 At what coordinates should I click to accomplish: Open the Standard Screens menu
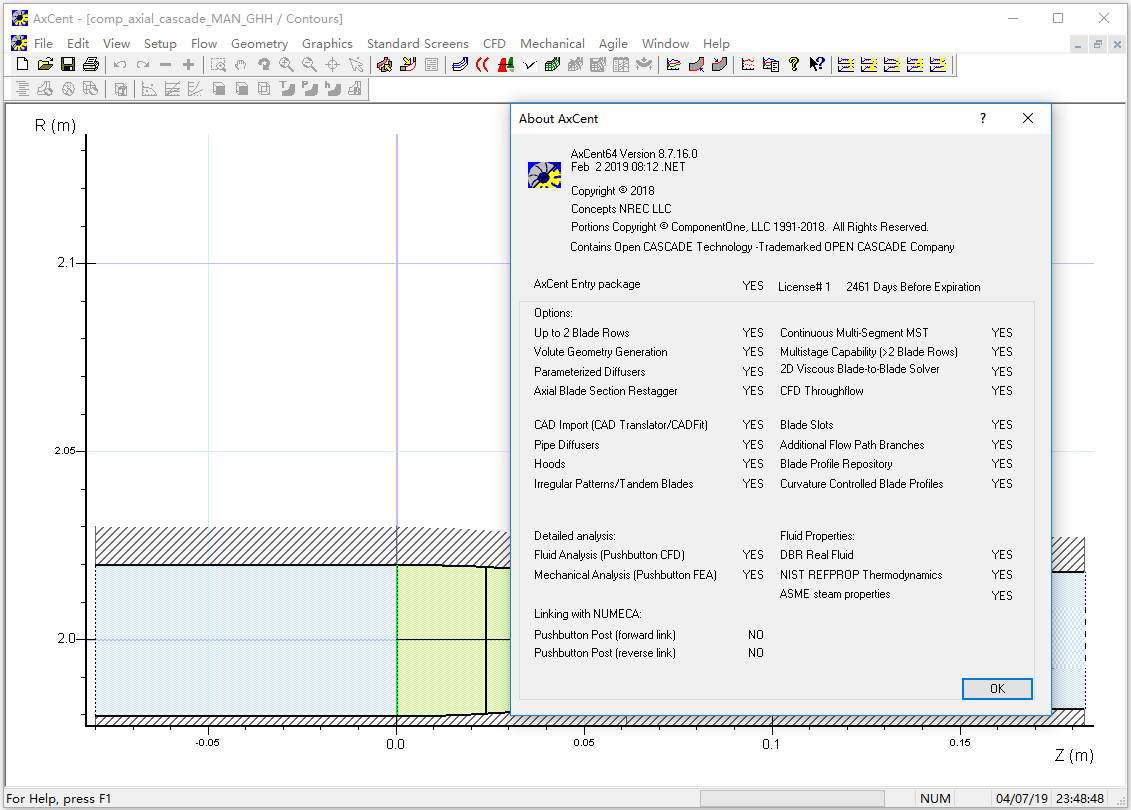click(418, 43)
